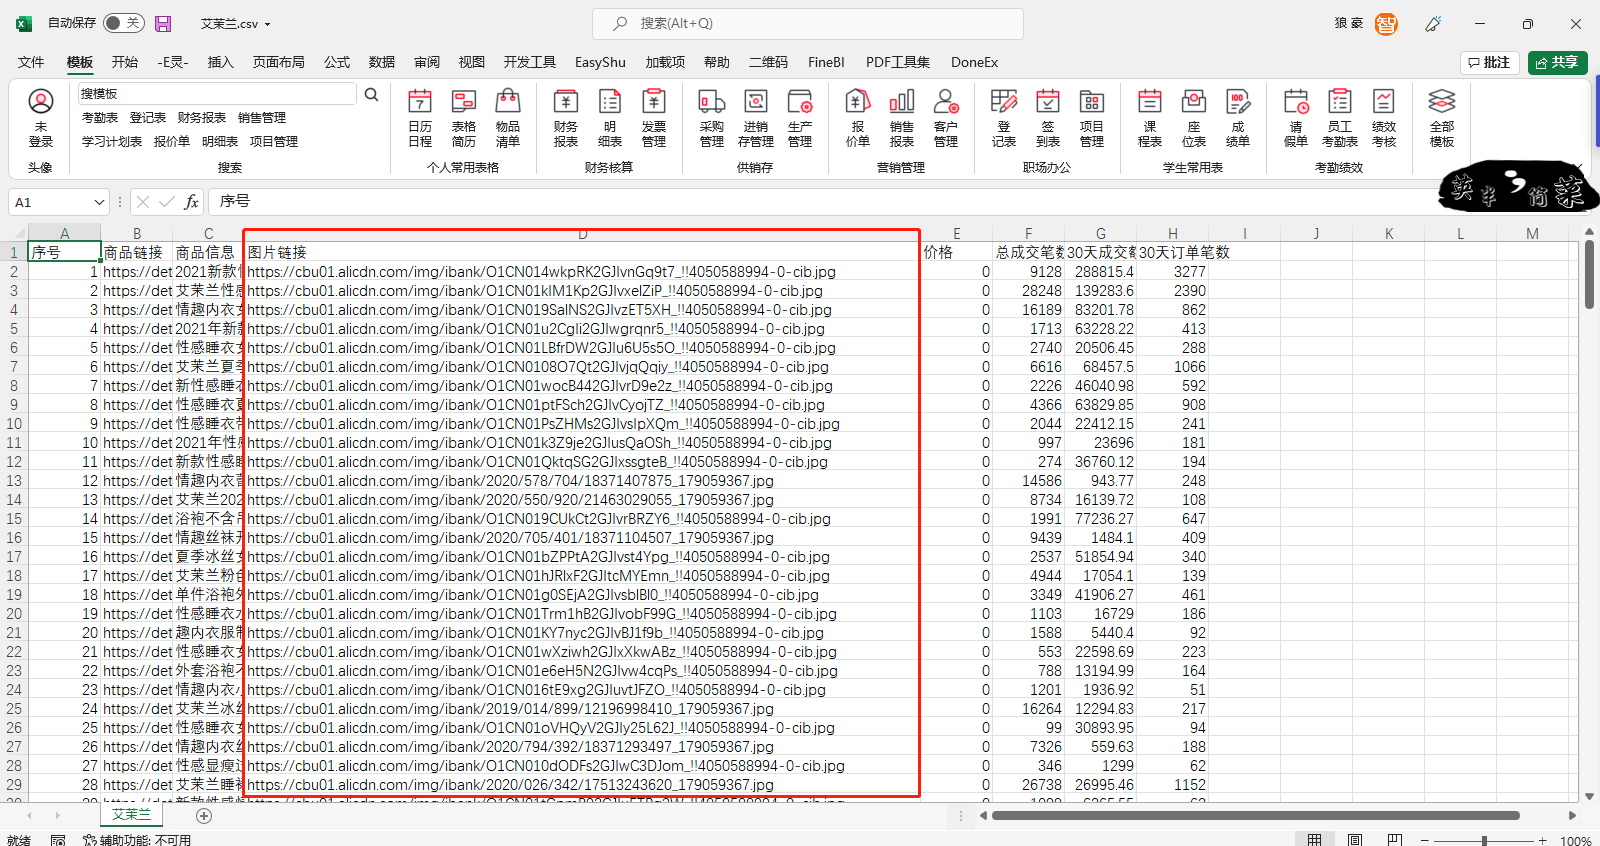1600x846 pixels.
Task: Select cell with value 288815.4
Action: tap(1101, 271)
